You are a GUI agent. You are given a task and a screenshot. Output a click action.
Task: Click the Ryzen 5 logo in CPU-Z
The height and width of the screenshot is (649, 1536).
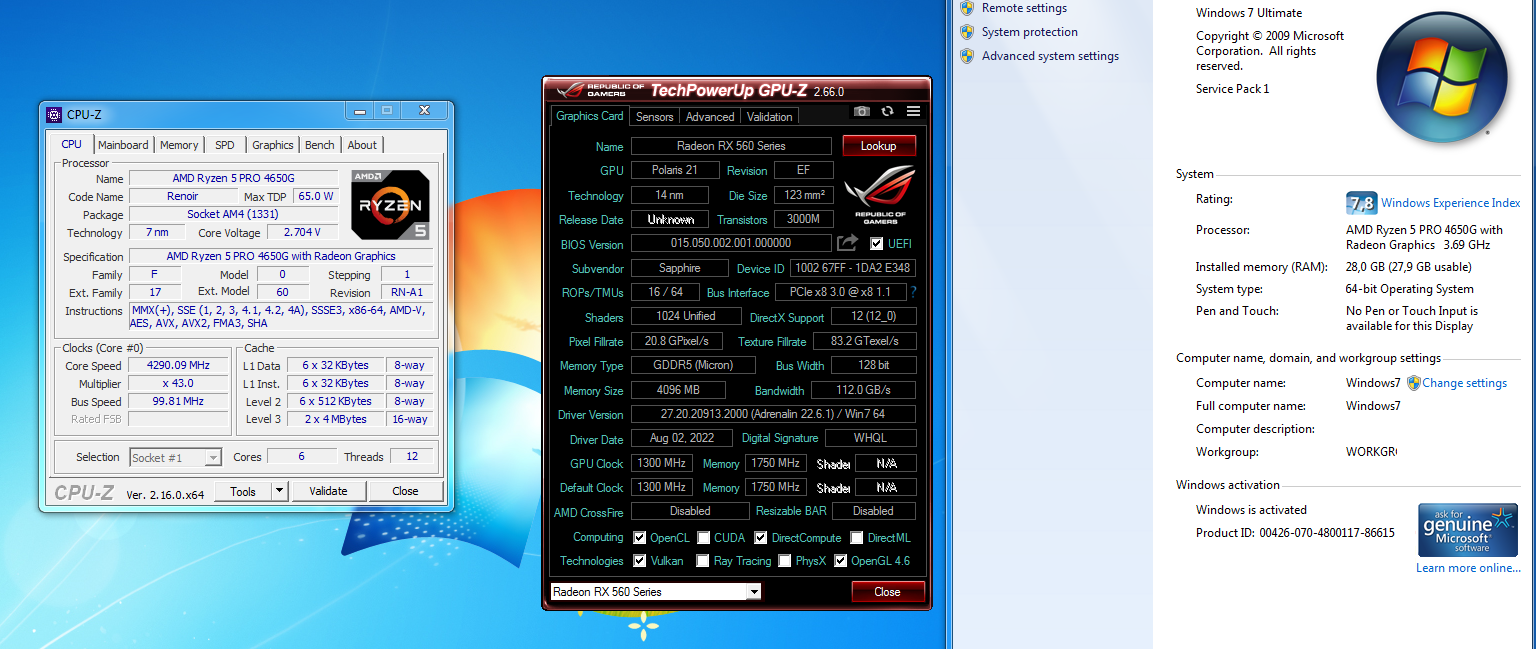(390, 205)
